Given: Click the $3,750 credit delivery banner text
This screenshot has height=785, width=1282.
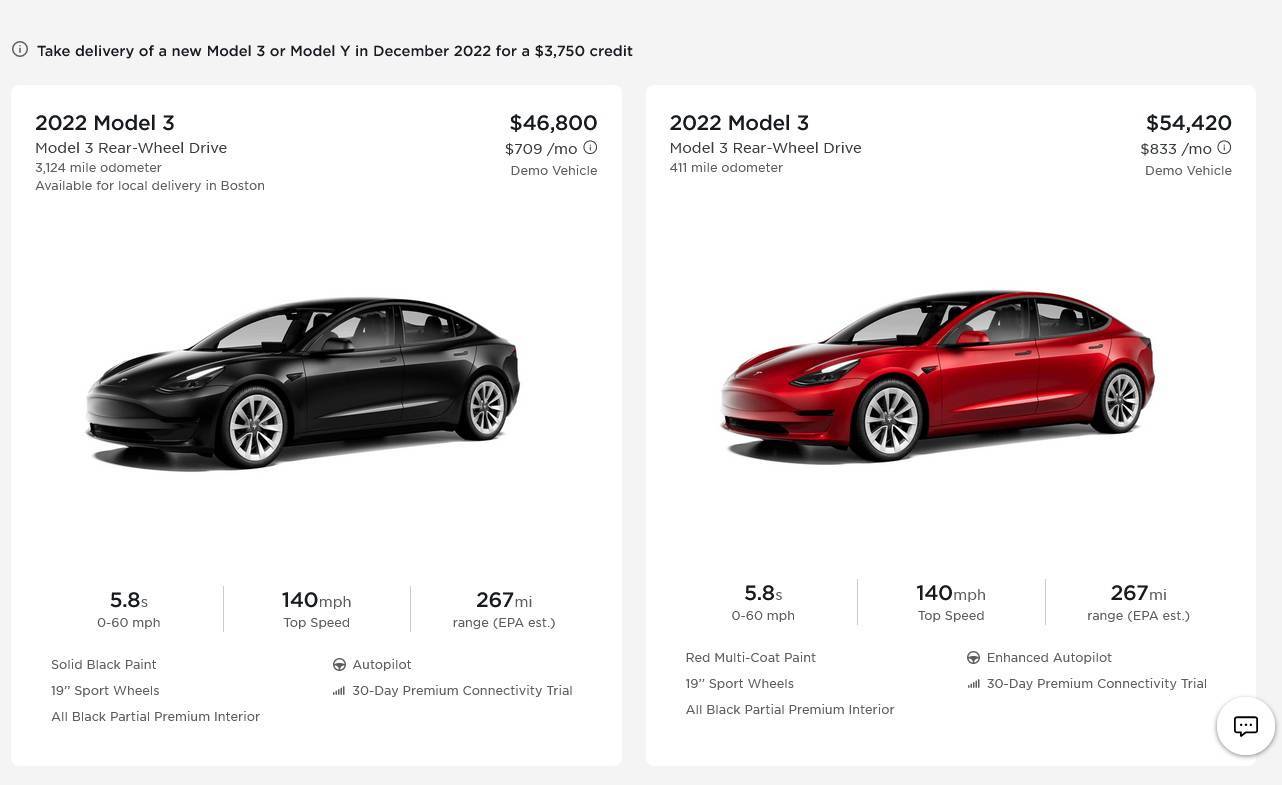Looking at the screenshot, I should pyautogui.click(x=334, y=51).
